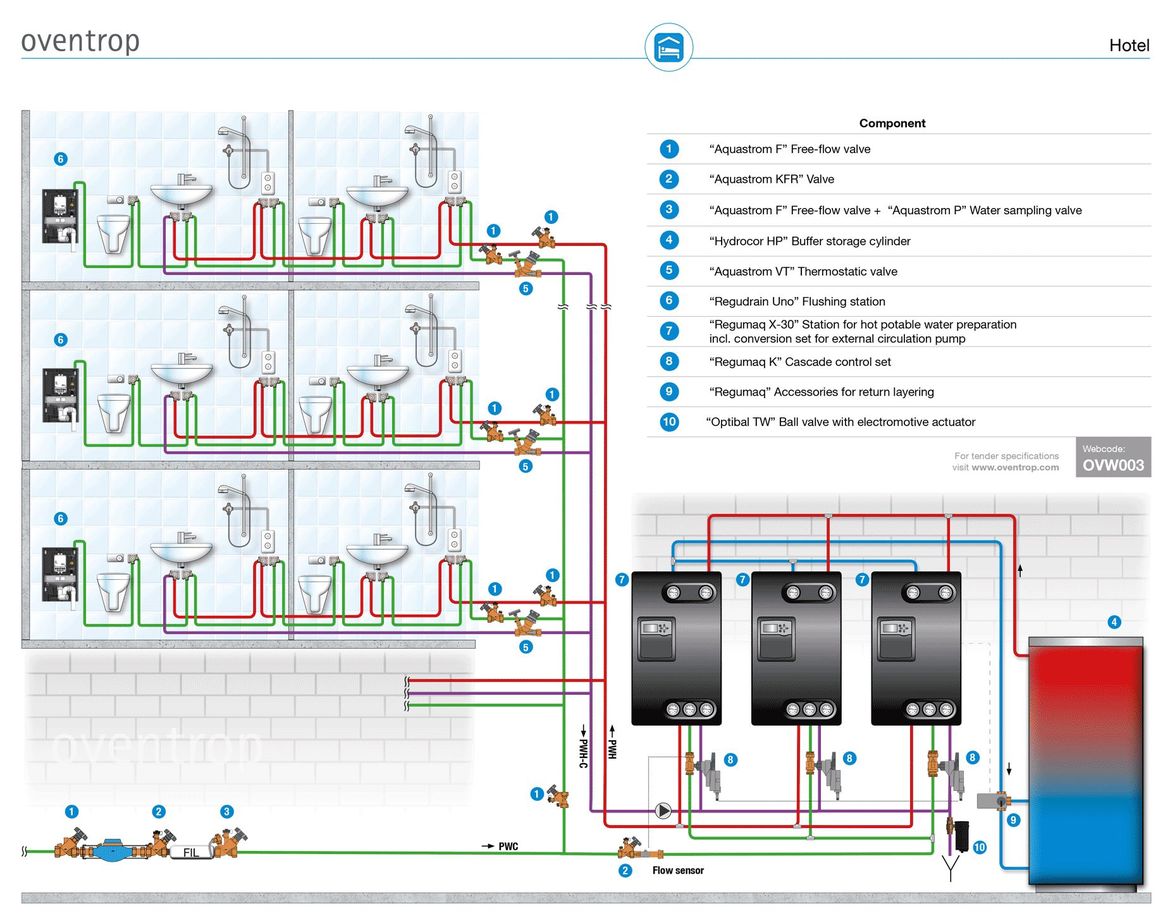Image resolution: width=1170 pixels, height=923 pixels.
Task: Select legend circle 8 beside Regumaq K Cascade control set
Action: pos(669,361)
